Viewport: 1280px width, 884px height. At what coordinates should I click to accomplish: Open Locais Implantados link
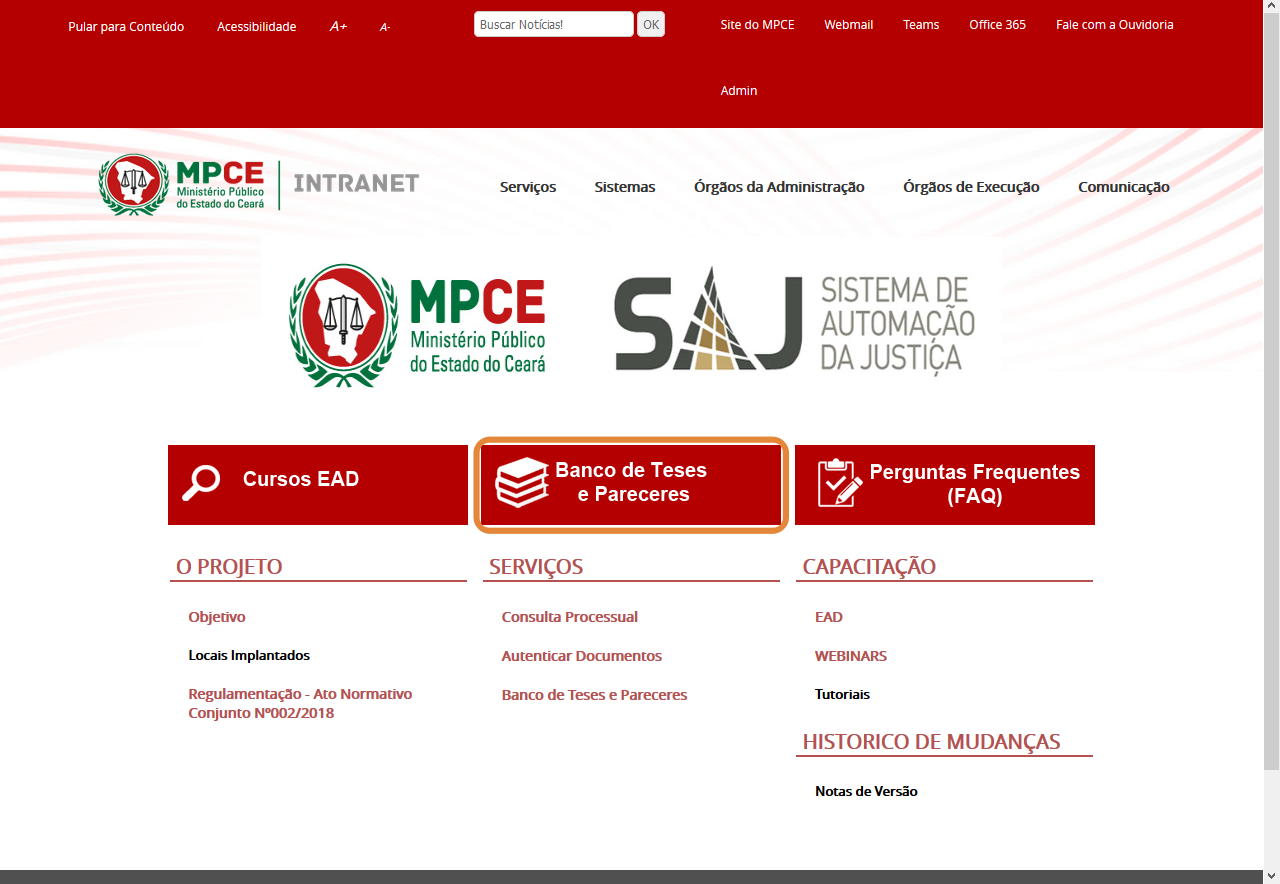249,656
